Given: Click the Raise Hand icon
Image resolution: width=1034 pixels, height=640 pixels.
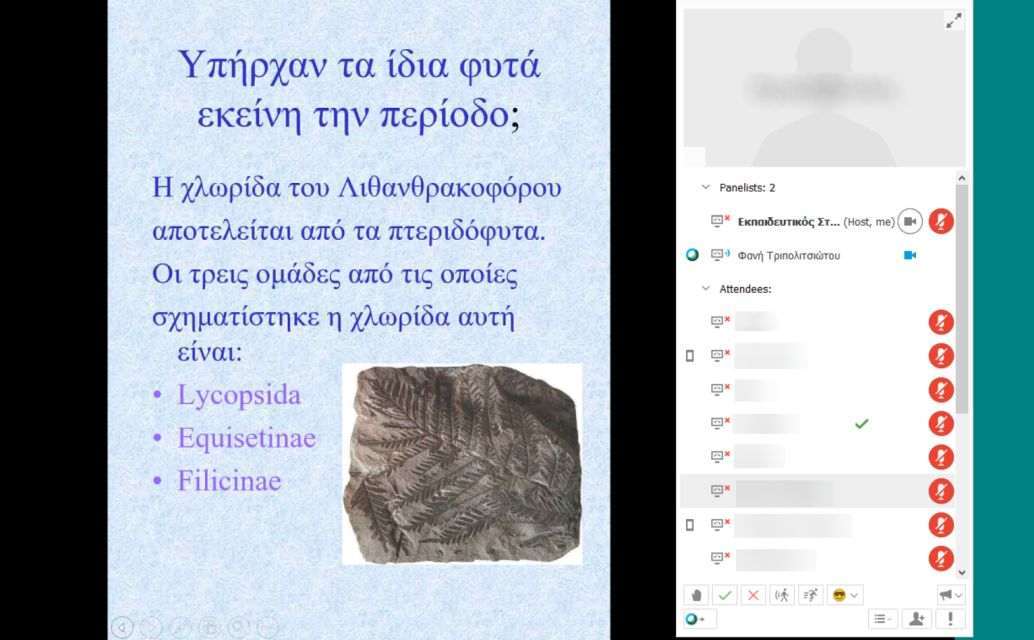Looking at the screenshot, I should coord(698,595).
